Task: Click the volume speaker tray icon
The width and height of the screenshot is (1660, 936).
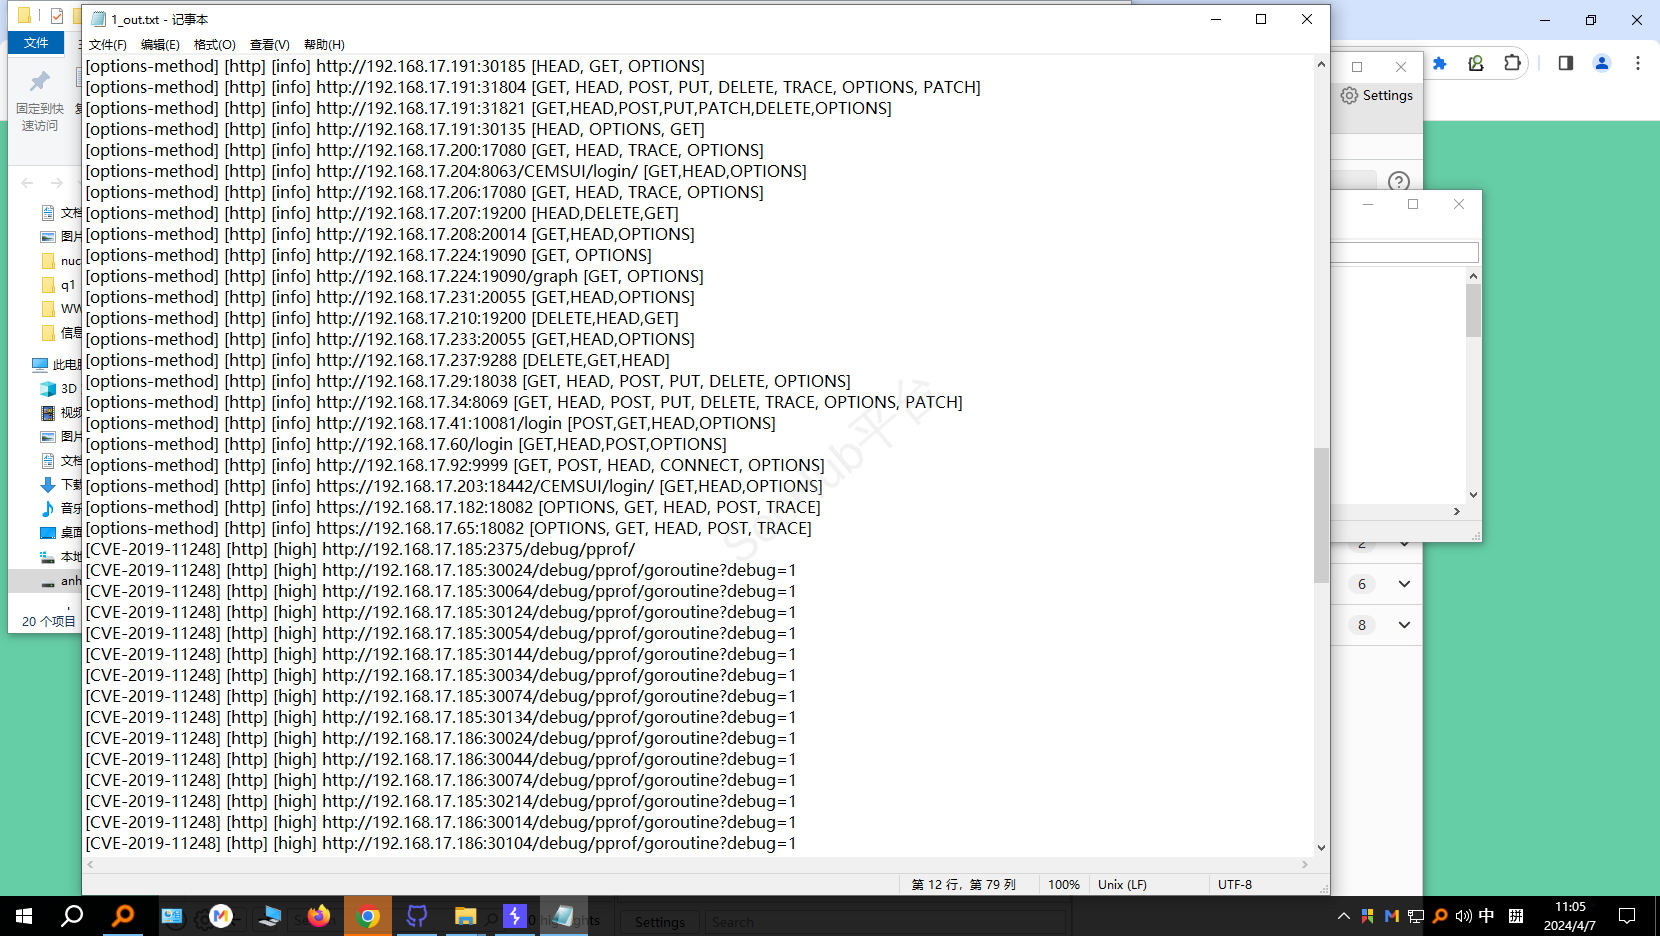Action: (1463, 916)
